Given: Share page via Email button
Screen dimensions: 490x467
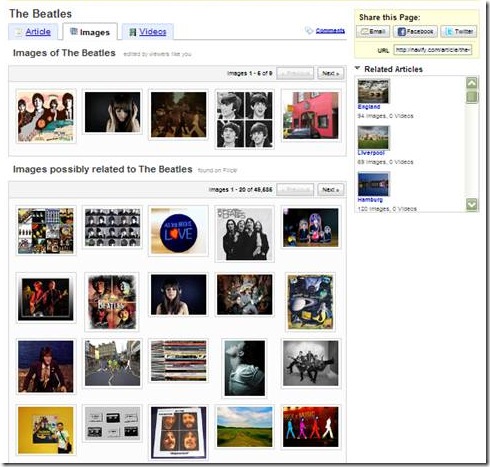Looking at the screenshot, I should tap(373, 32).
